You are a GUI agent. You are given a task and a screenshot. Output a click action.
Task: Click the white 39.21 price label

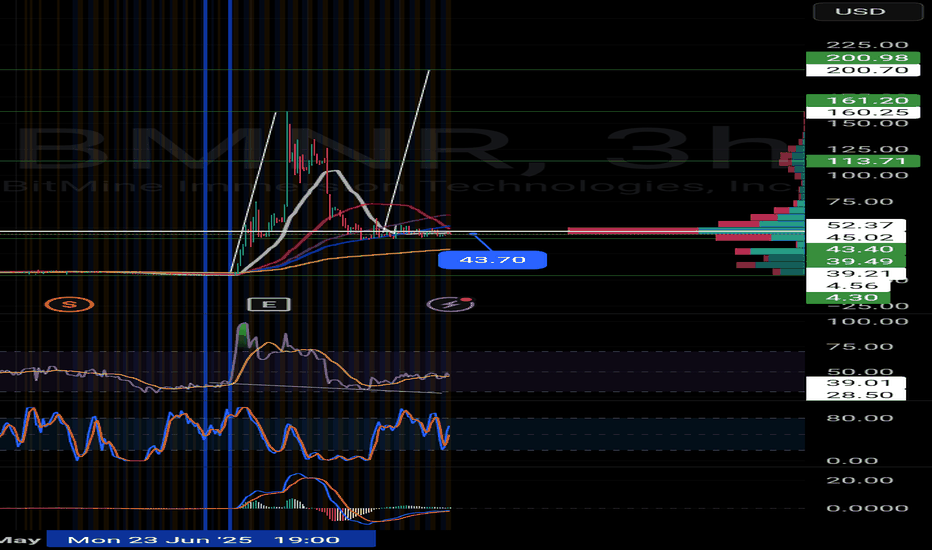coord(856,274)
